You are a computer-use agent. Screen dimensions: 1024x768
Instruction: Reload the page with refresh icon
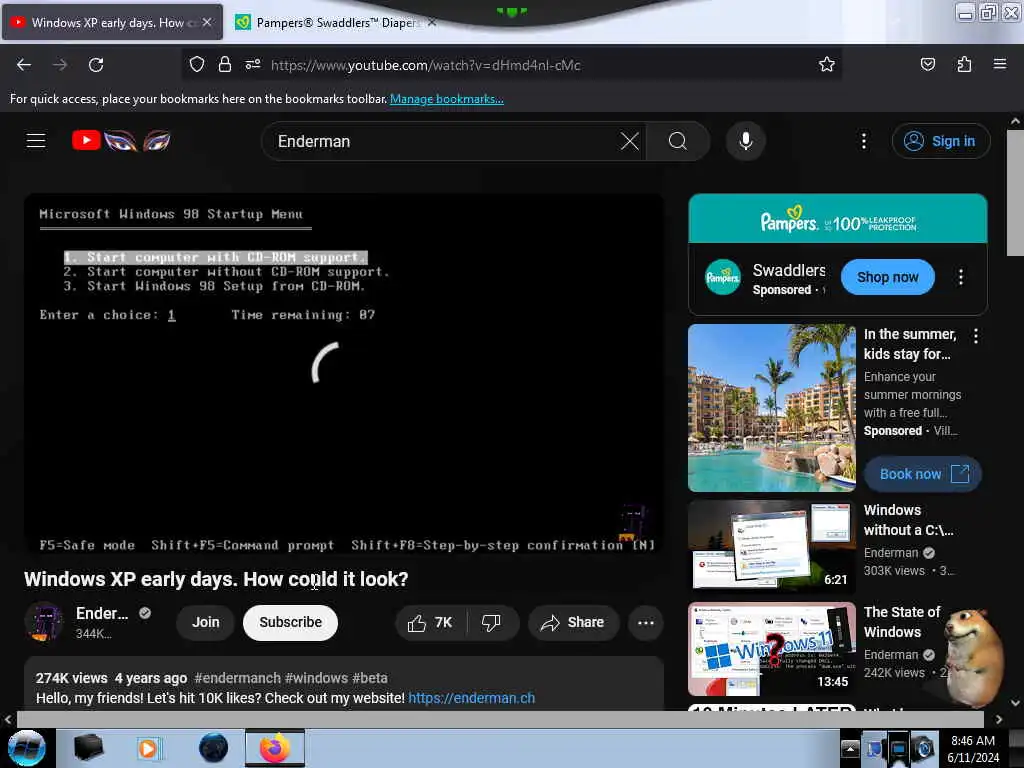coord(96,65)
